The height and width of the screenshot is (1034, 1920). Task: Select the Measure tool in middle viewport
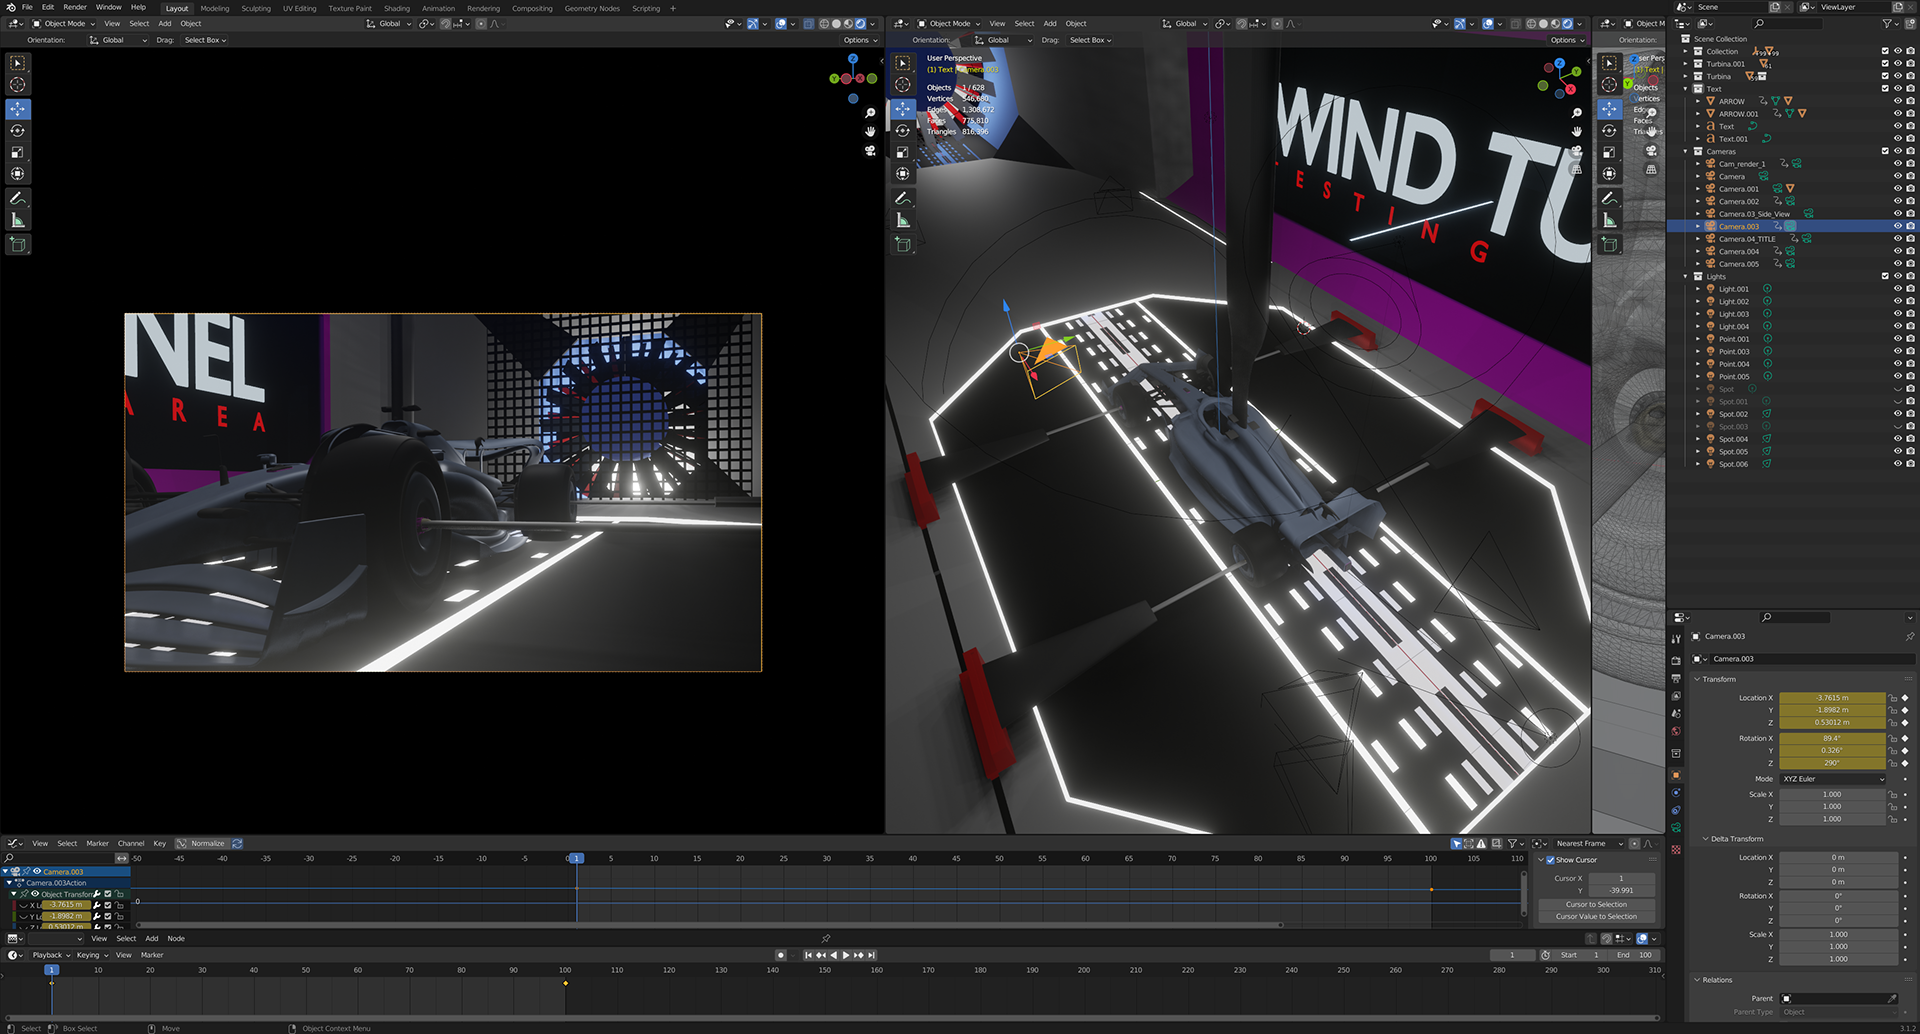[x=903, y=220]
